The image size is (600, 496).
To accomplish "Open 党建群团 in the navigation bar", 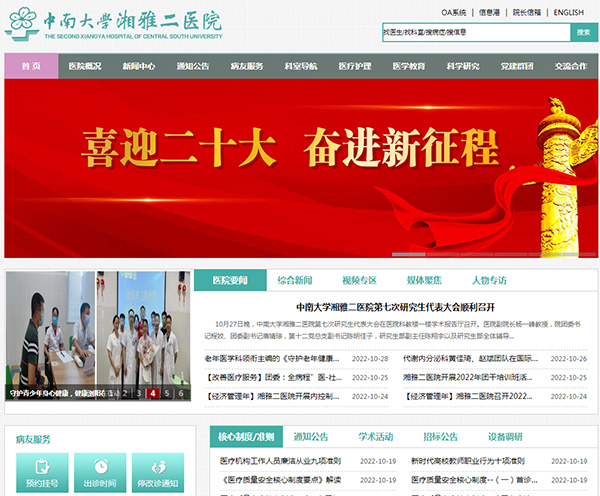I will coord(517,66).
